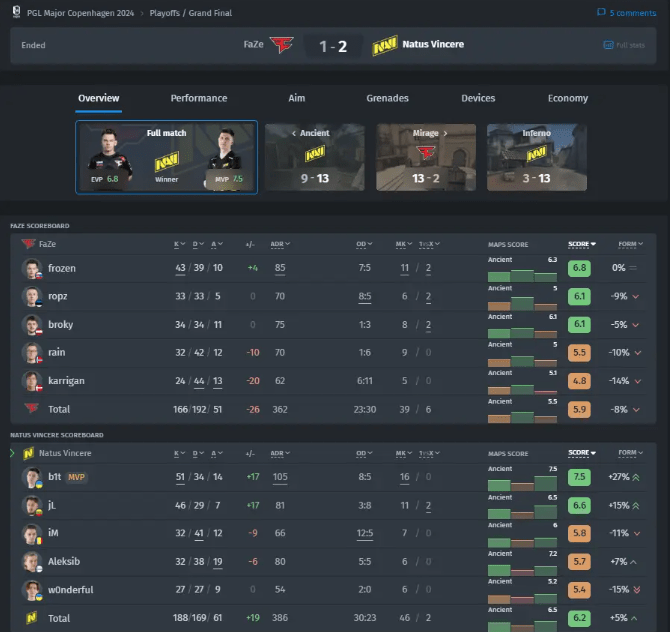
Task: Switch to the Performance tab
Action: (x=199, y=98)
